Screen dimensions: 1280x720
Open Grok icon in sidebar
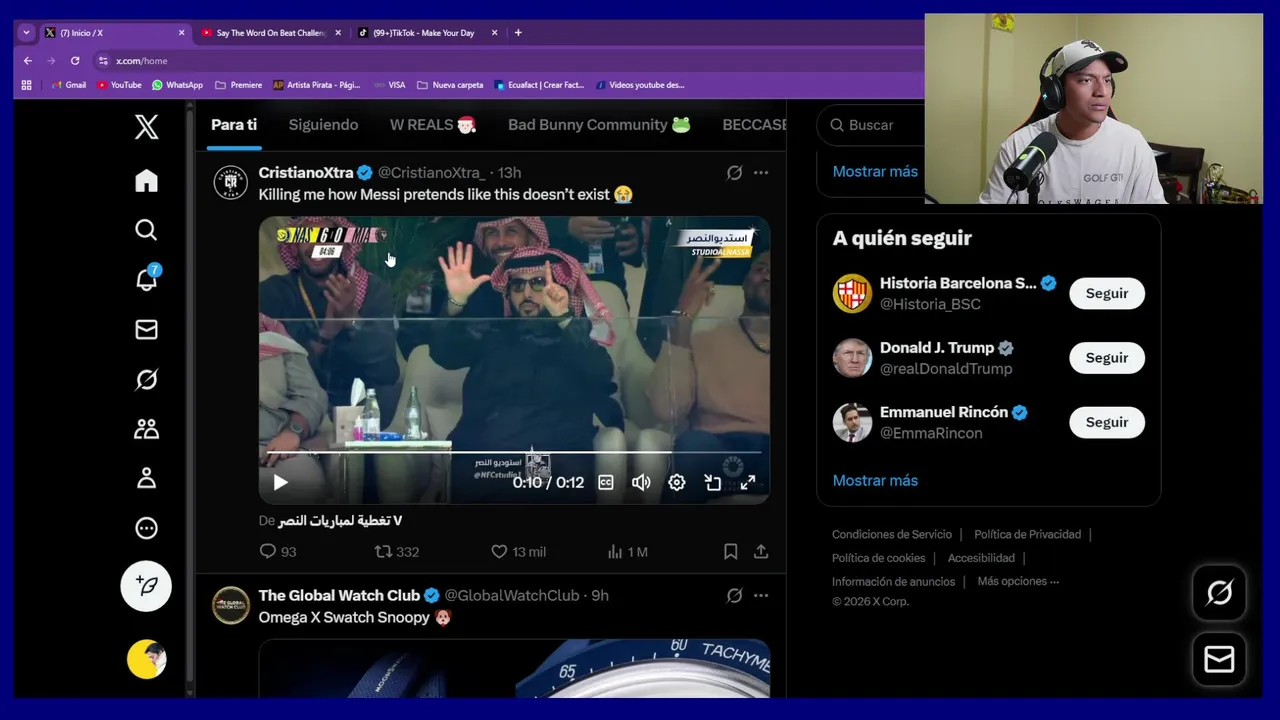point(146,379)
